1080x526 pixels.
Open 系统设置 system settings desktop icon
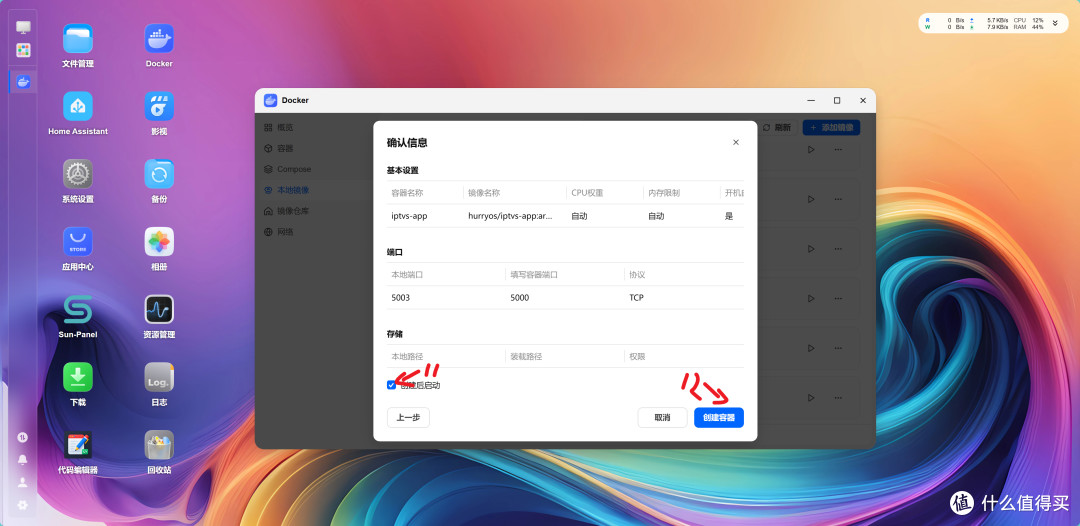[x=78, y=174]
